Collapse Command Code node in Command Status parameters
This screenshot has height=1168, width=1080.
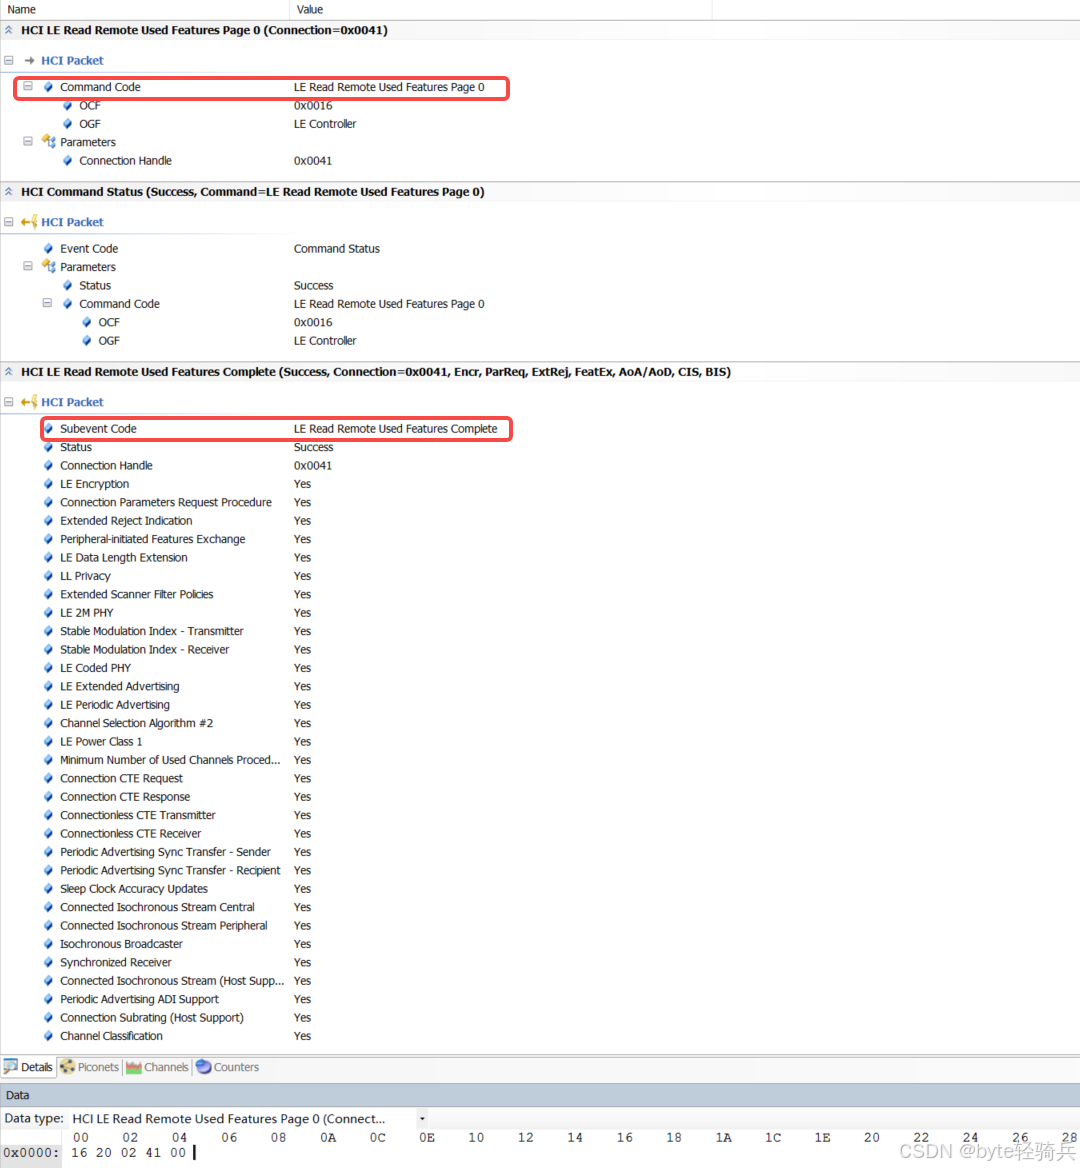[47, 303]
